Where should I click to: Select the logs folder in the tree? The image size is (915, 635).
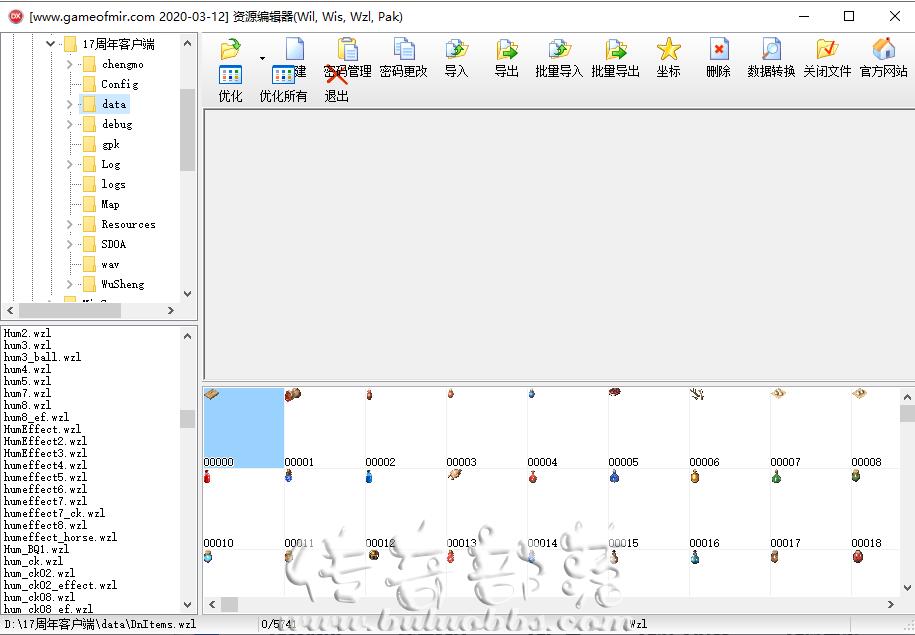pyautogui.click(x=113, y=184)
